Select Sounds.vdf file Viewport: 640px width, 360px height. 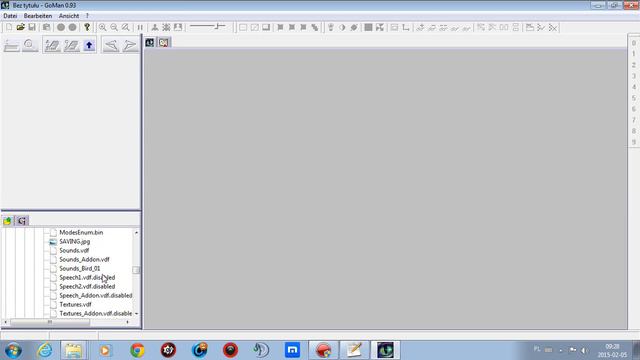tap(74, 250)
